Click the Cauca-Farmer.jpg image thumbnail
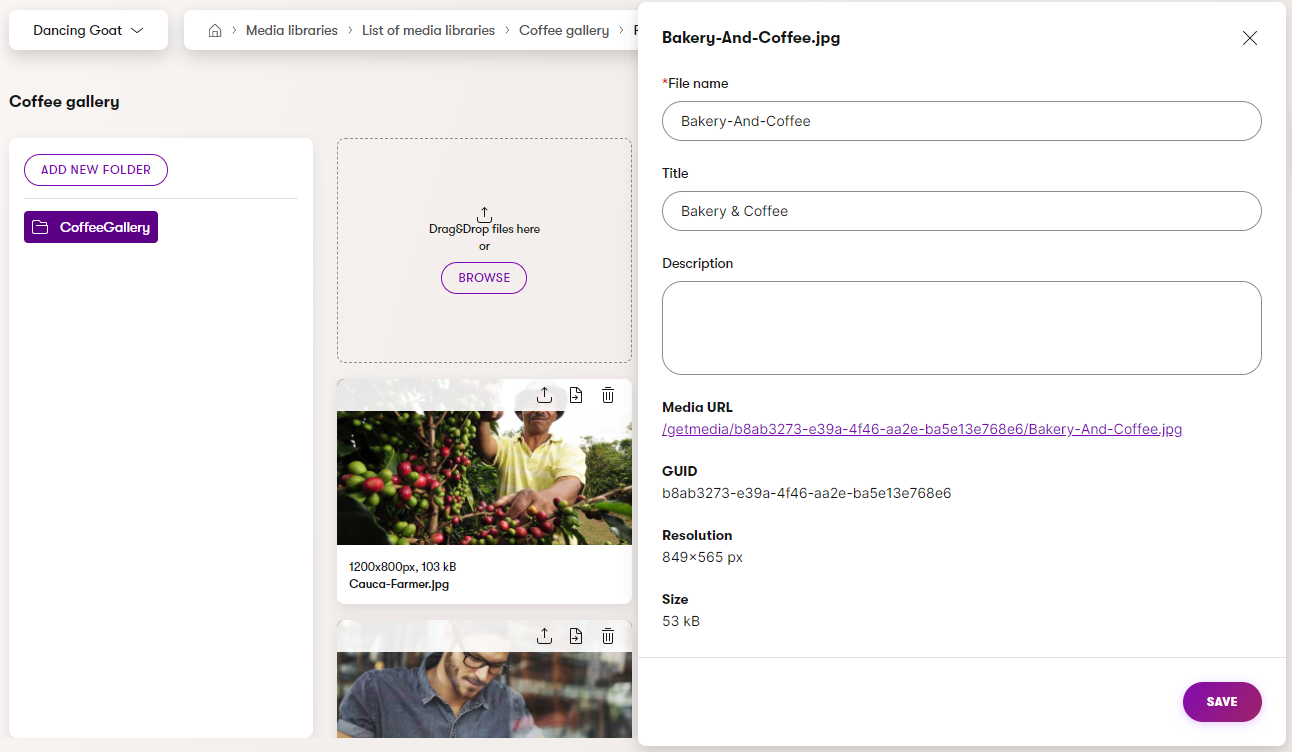Image resolution: width=1292 pixels, height=752 pixels. tap(484, 478)
